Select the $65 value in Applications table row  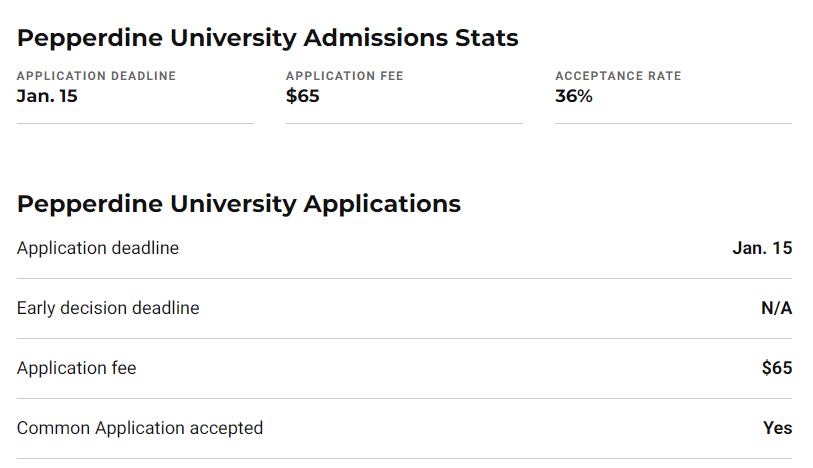point(777,368)
